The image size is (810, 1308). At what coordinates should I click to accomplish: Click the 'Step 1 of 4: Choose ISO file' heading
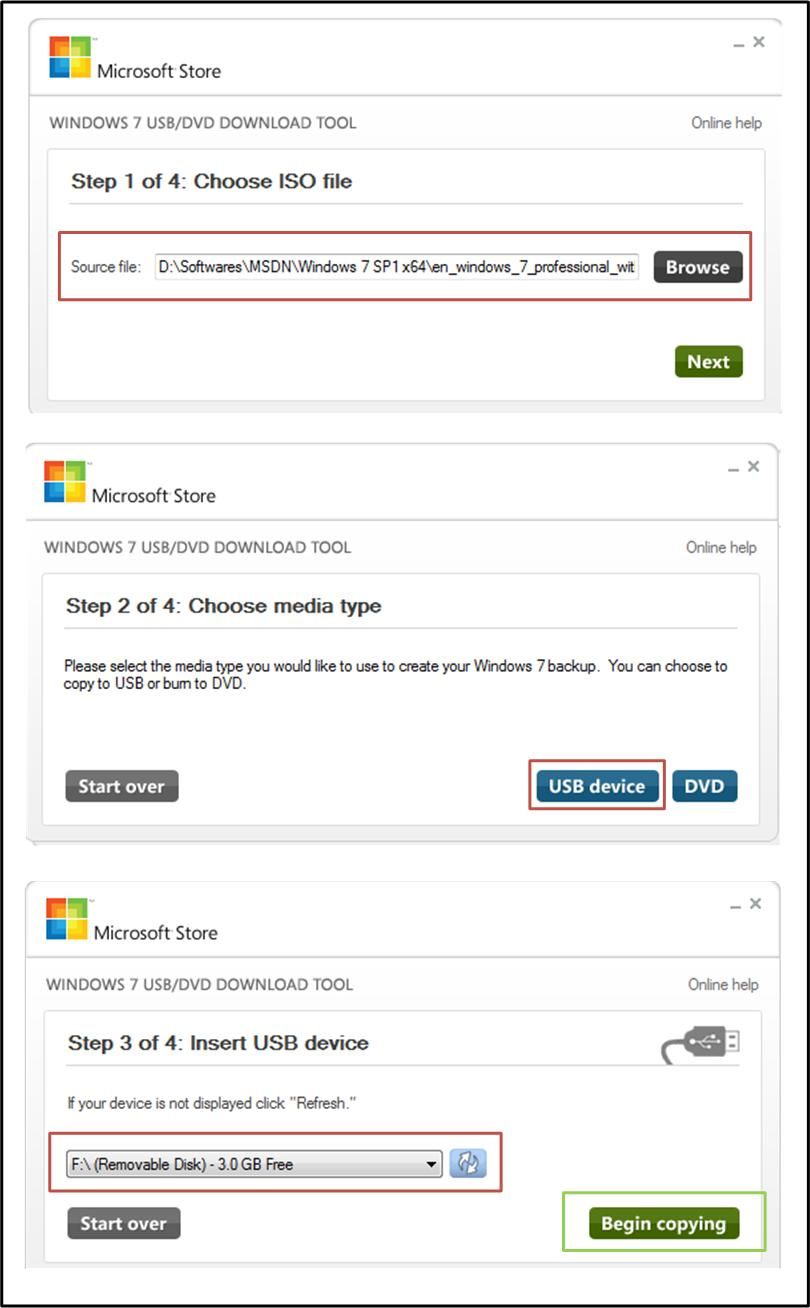211,181
